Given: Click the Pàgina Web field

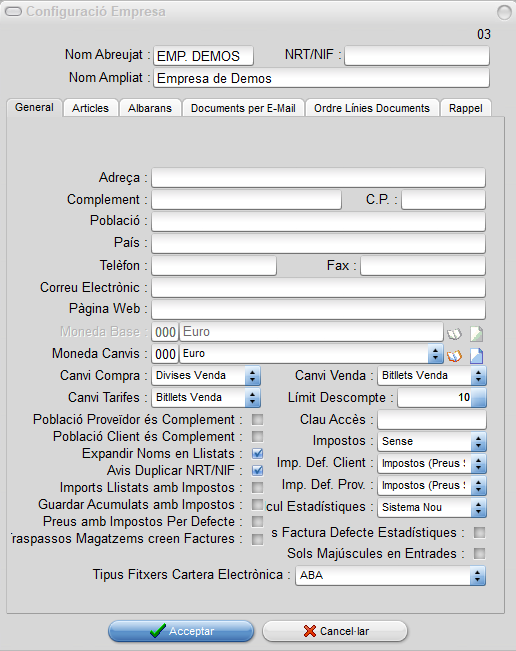Looking at the screenshot, I should (318, 310).
